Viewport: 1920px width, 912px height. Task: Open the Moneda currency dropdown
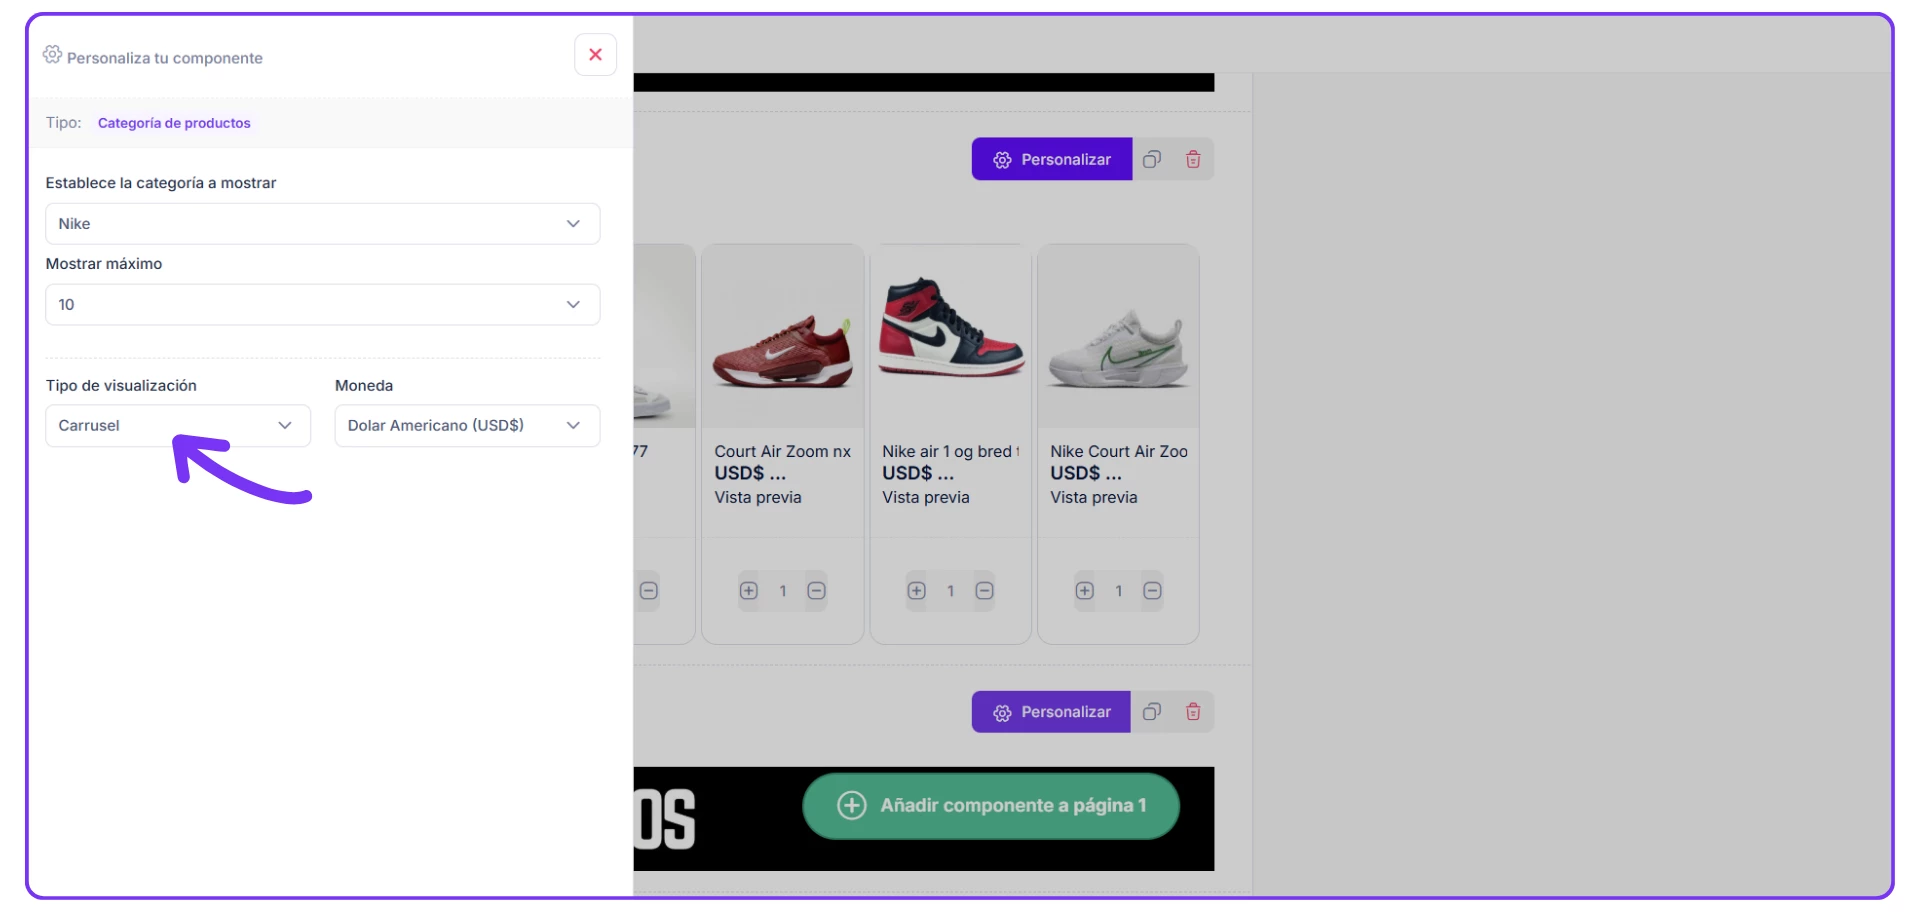[x=467, y=426]
